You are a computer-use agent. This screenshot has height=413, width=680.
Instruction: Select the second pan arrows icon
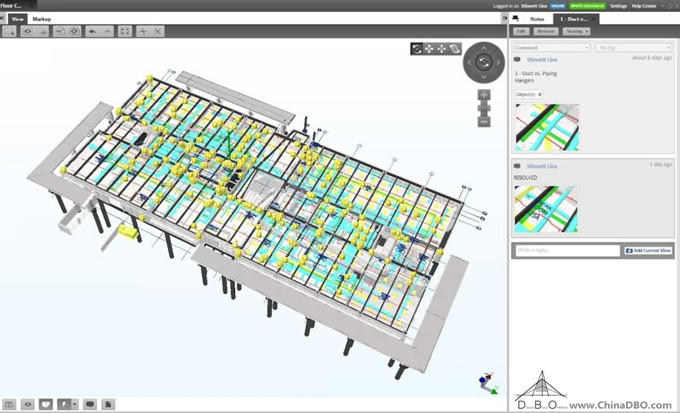[441, 49]
